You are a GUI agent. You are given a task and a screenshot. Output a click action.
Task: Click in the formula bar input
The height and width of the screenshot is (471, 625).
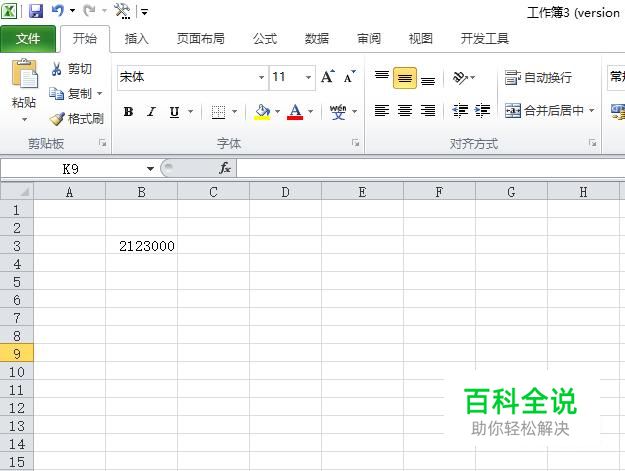click(x=430, y=168)
